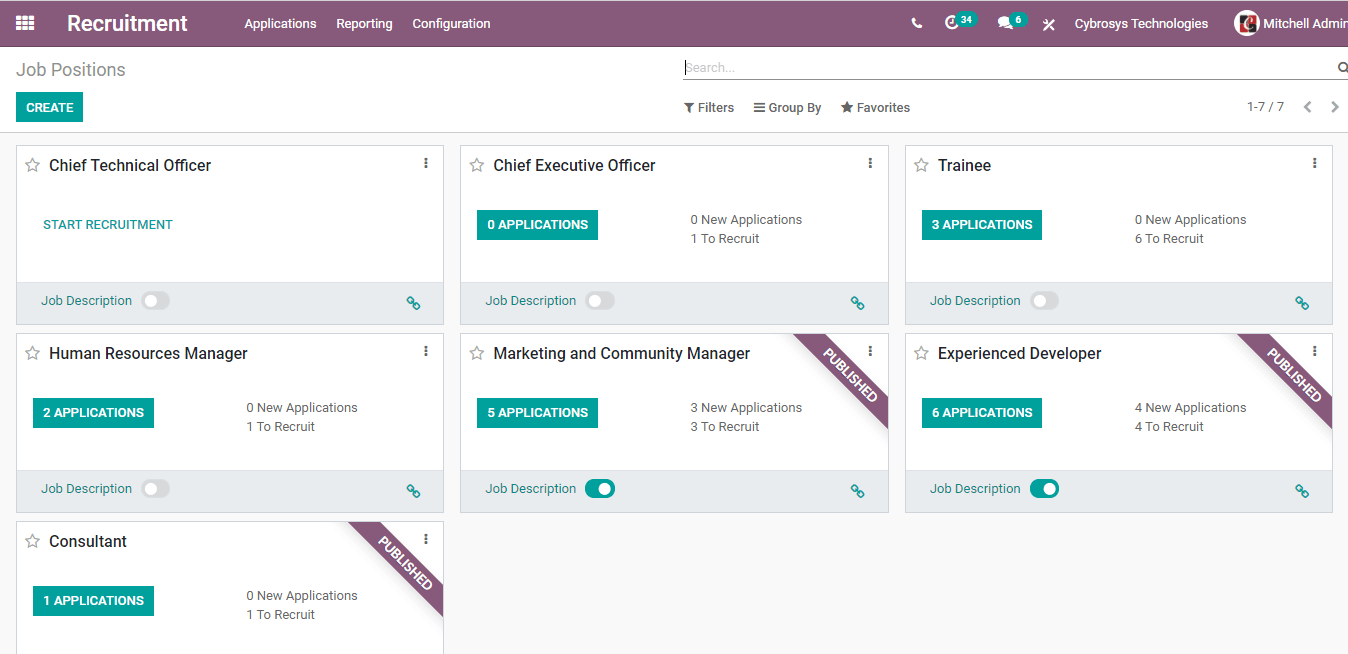Open kebab menu on Chief Technical Officer card
Image resolution: width=1348 pixels, height=654 pixels.
[x=426, y=163]
